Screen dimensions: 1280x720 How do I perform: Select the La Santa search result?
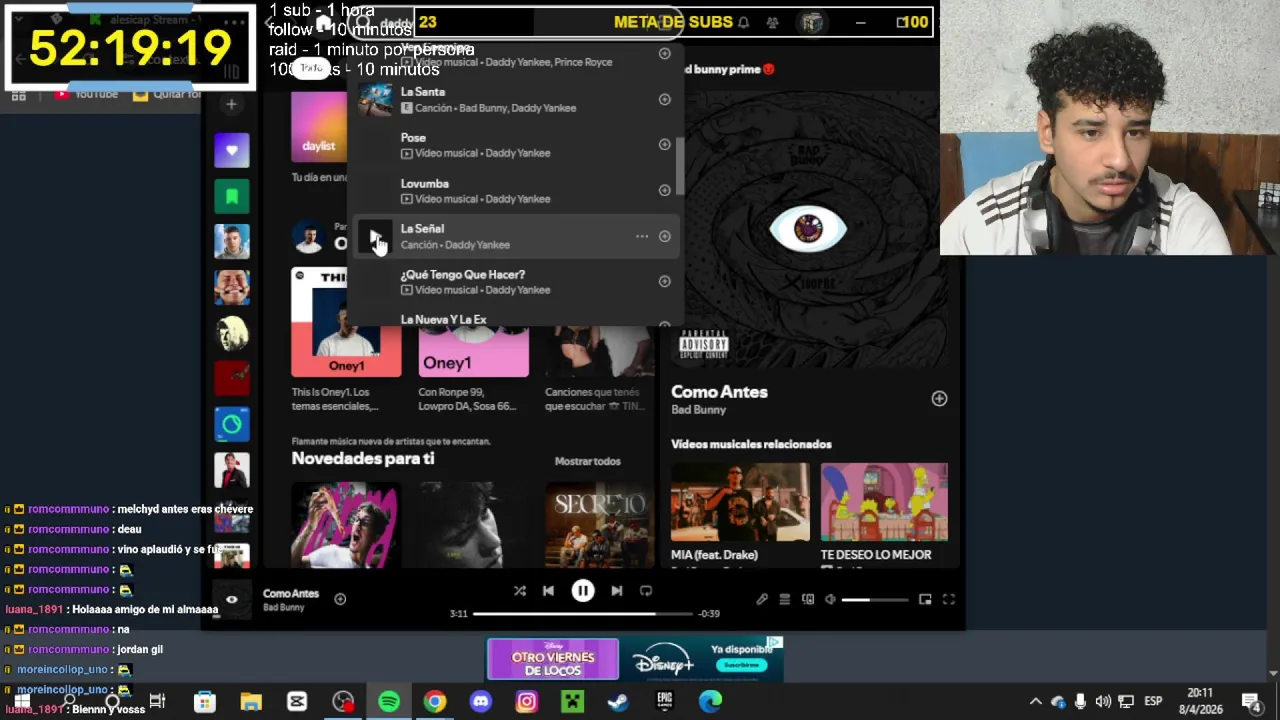[x=515, y=99]
